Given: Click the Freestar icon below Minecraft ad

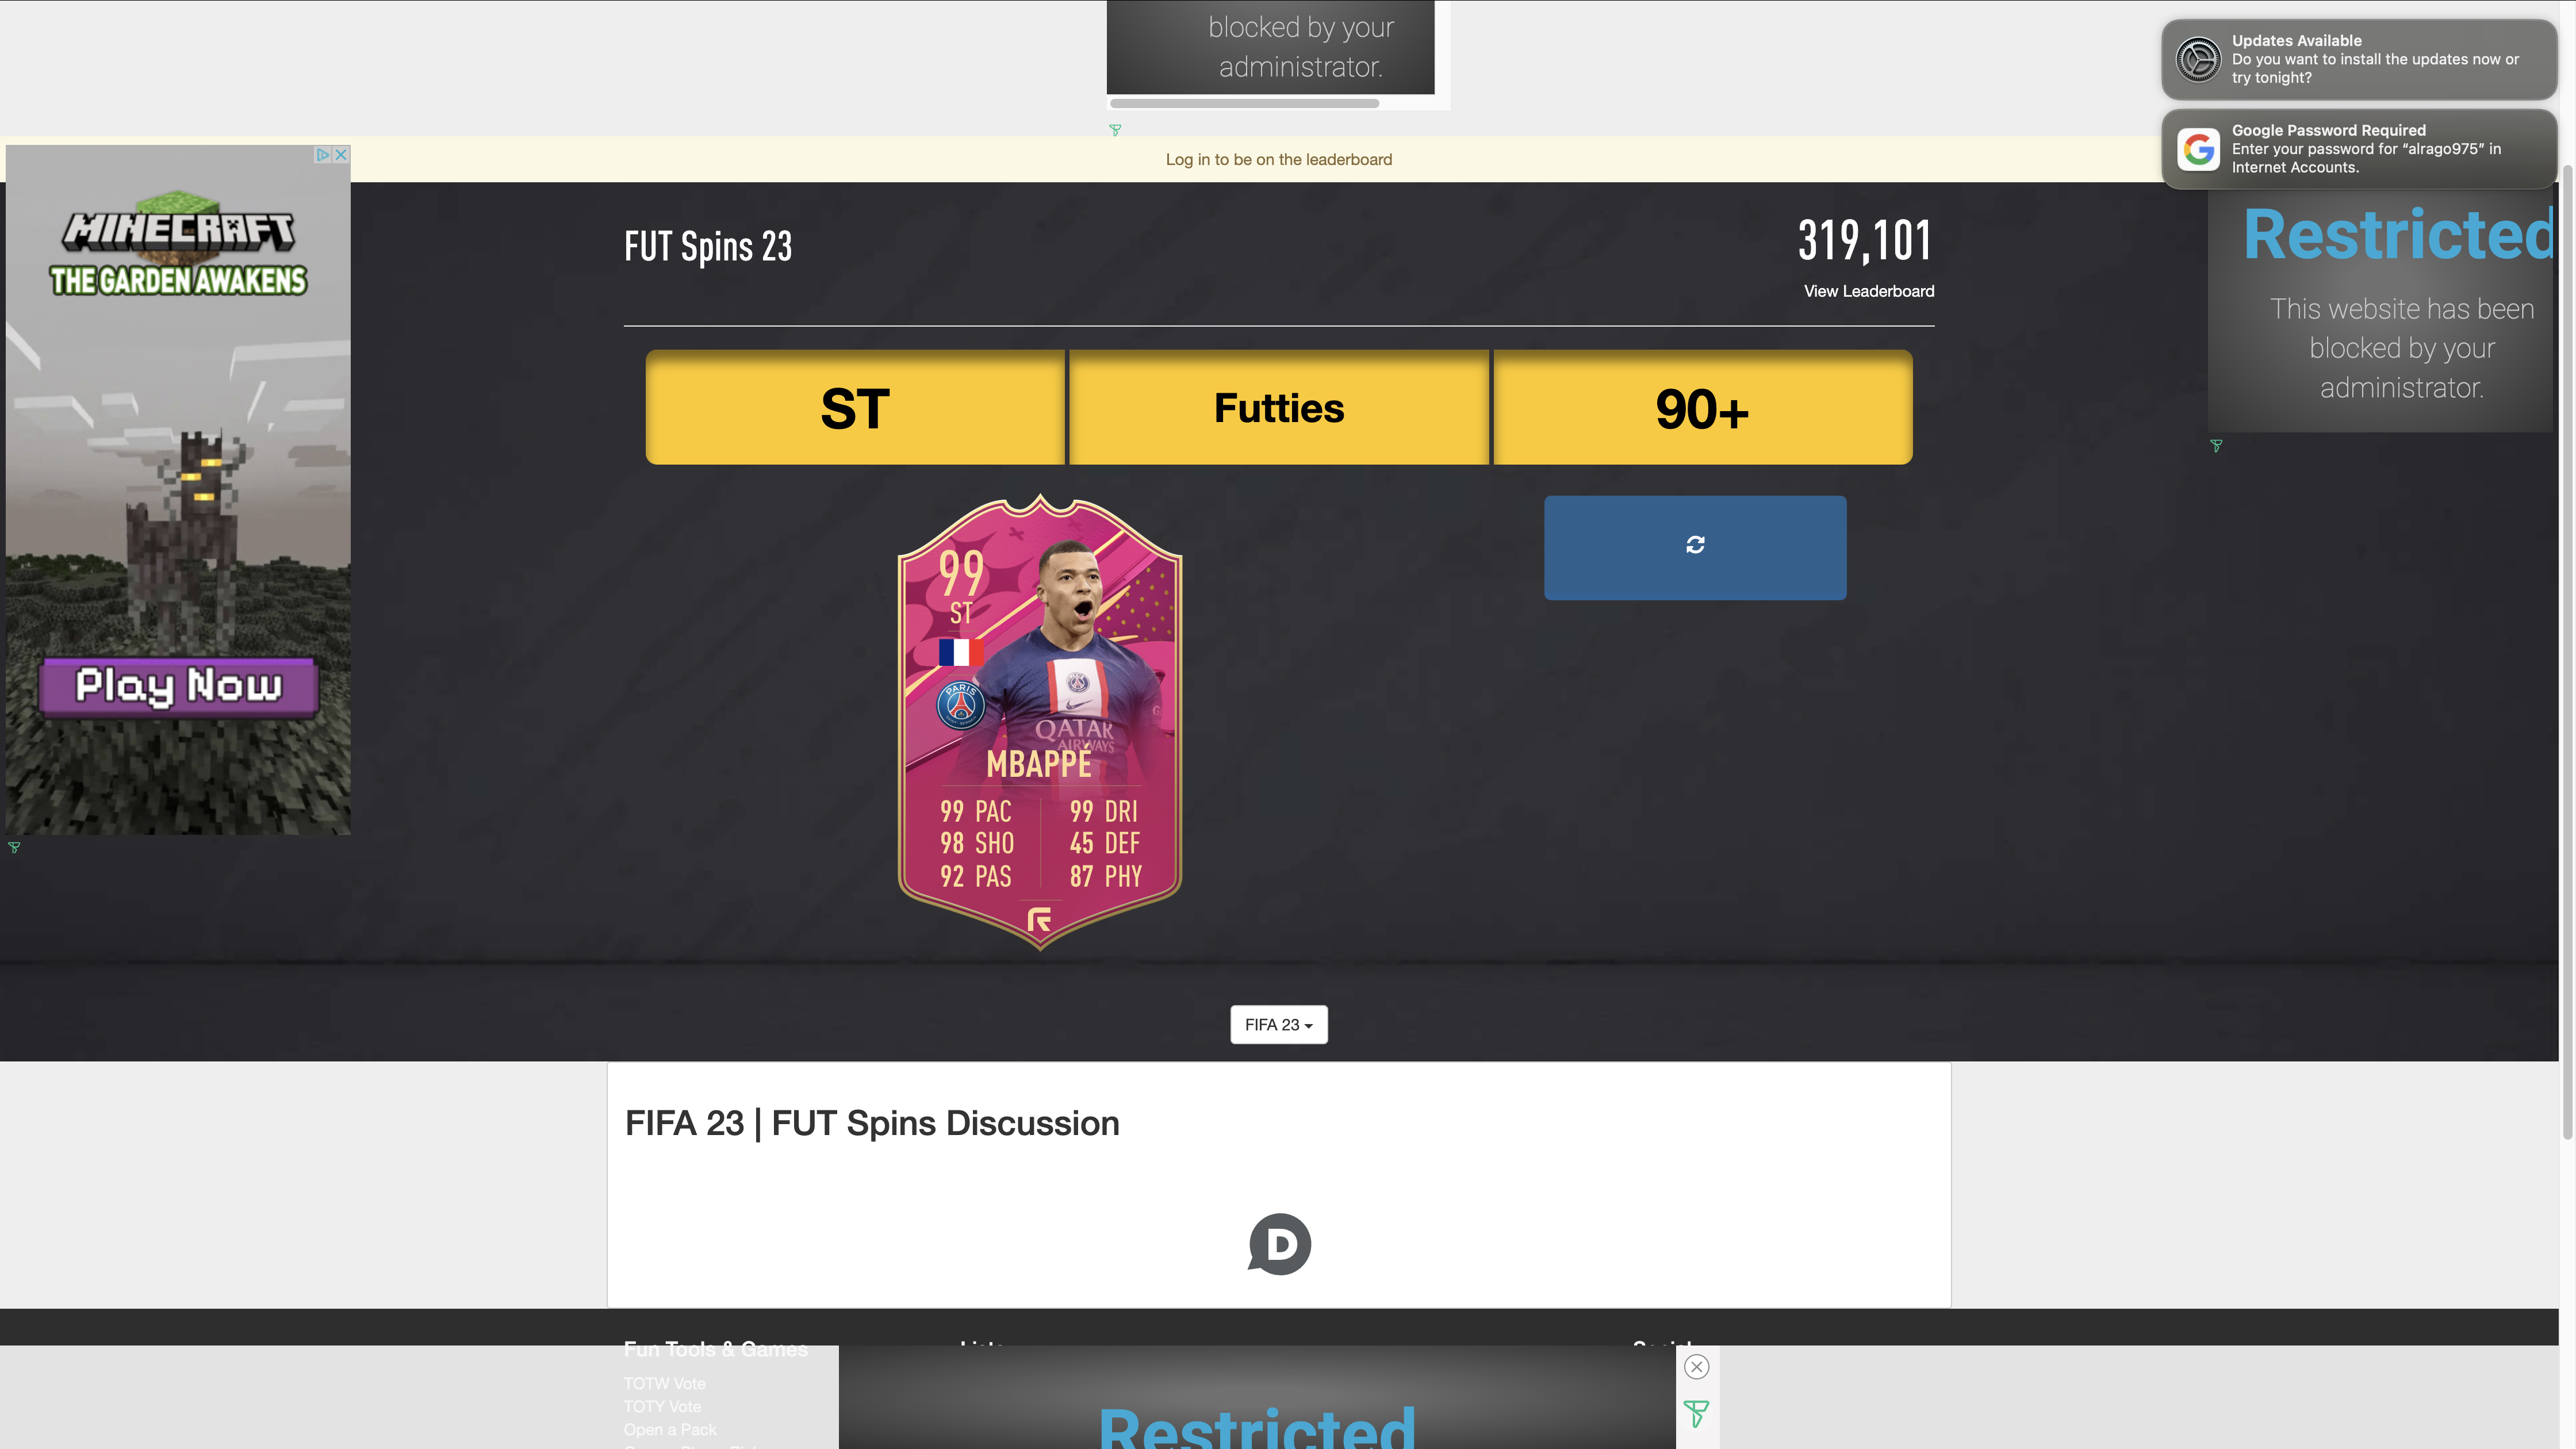Looking at the screenshot, I should [x=14, y=847].
